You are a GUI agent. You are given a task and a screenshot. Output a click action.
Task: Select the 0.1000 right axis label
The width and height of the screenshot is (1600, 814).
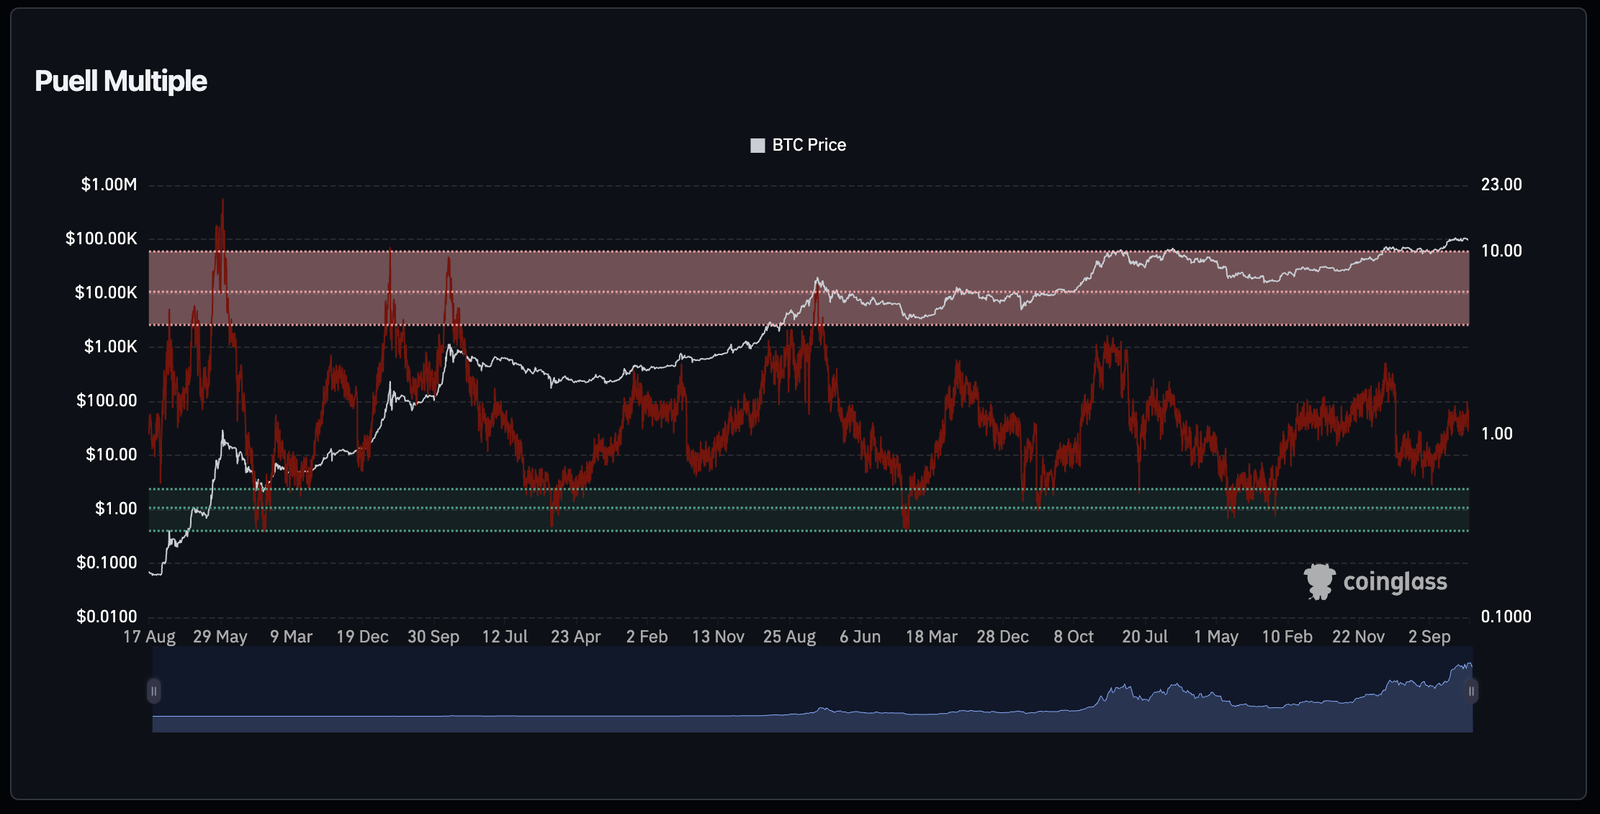point(1505,617)
